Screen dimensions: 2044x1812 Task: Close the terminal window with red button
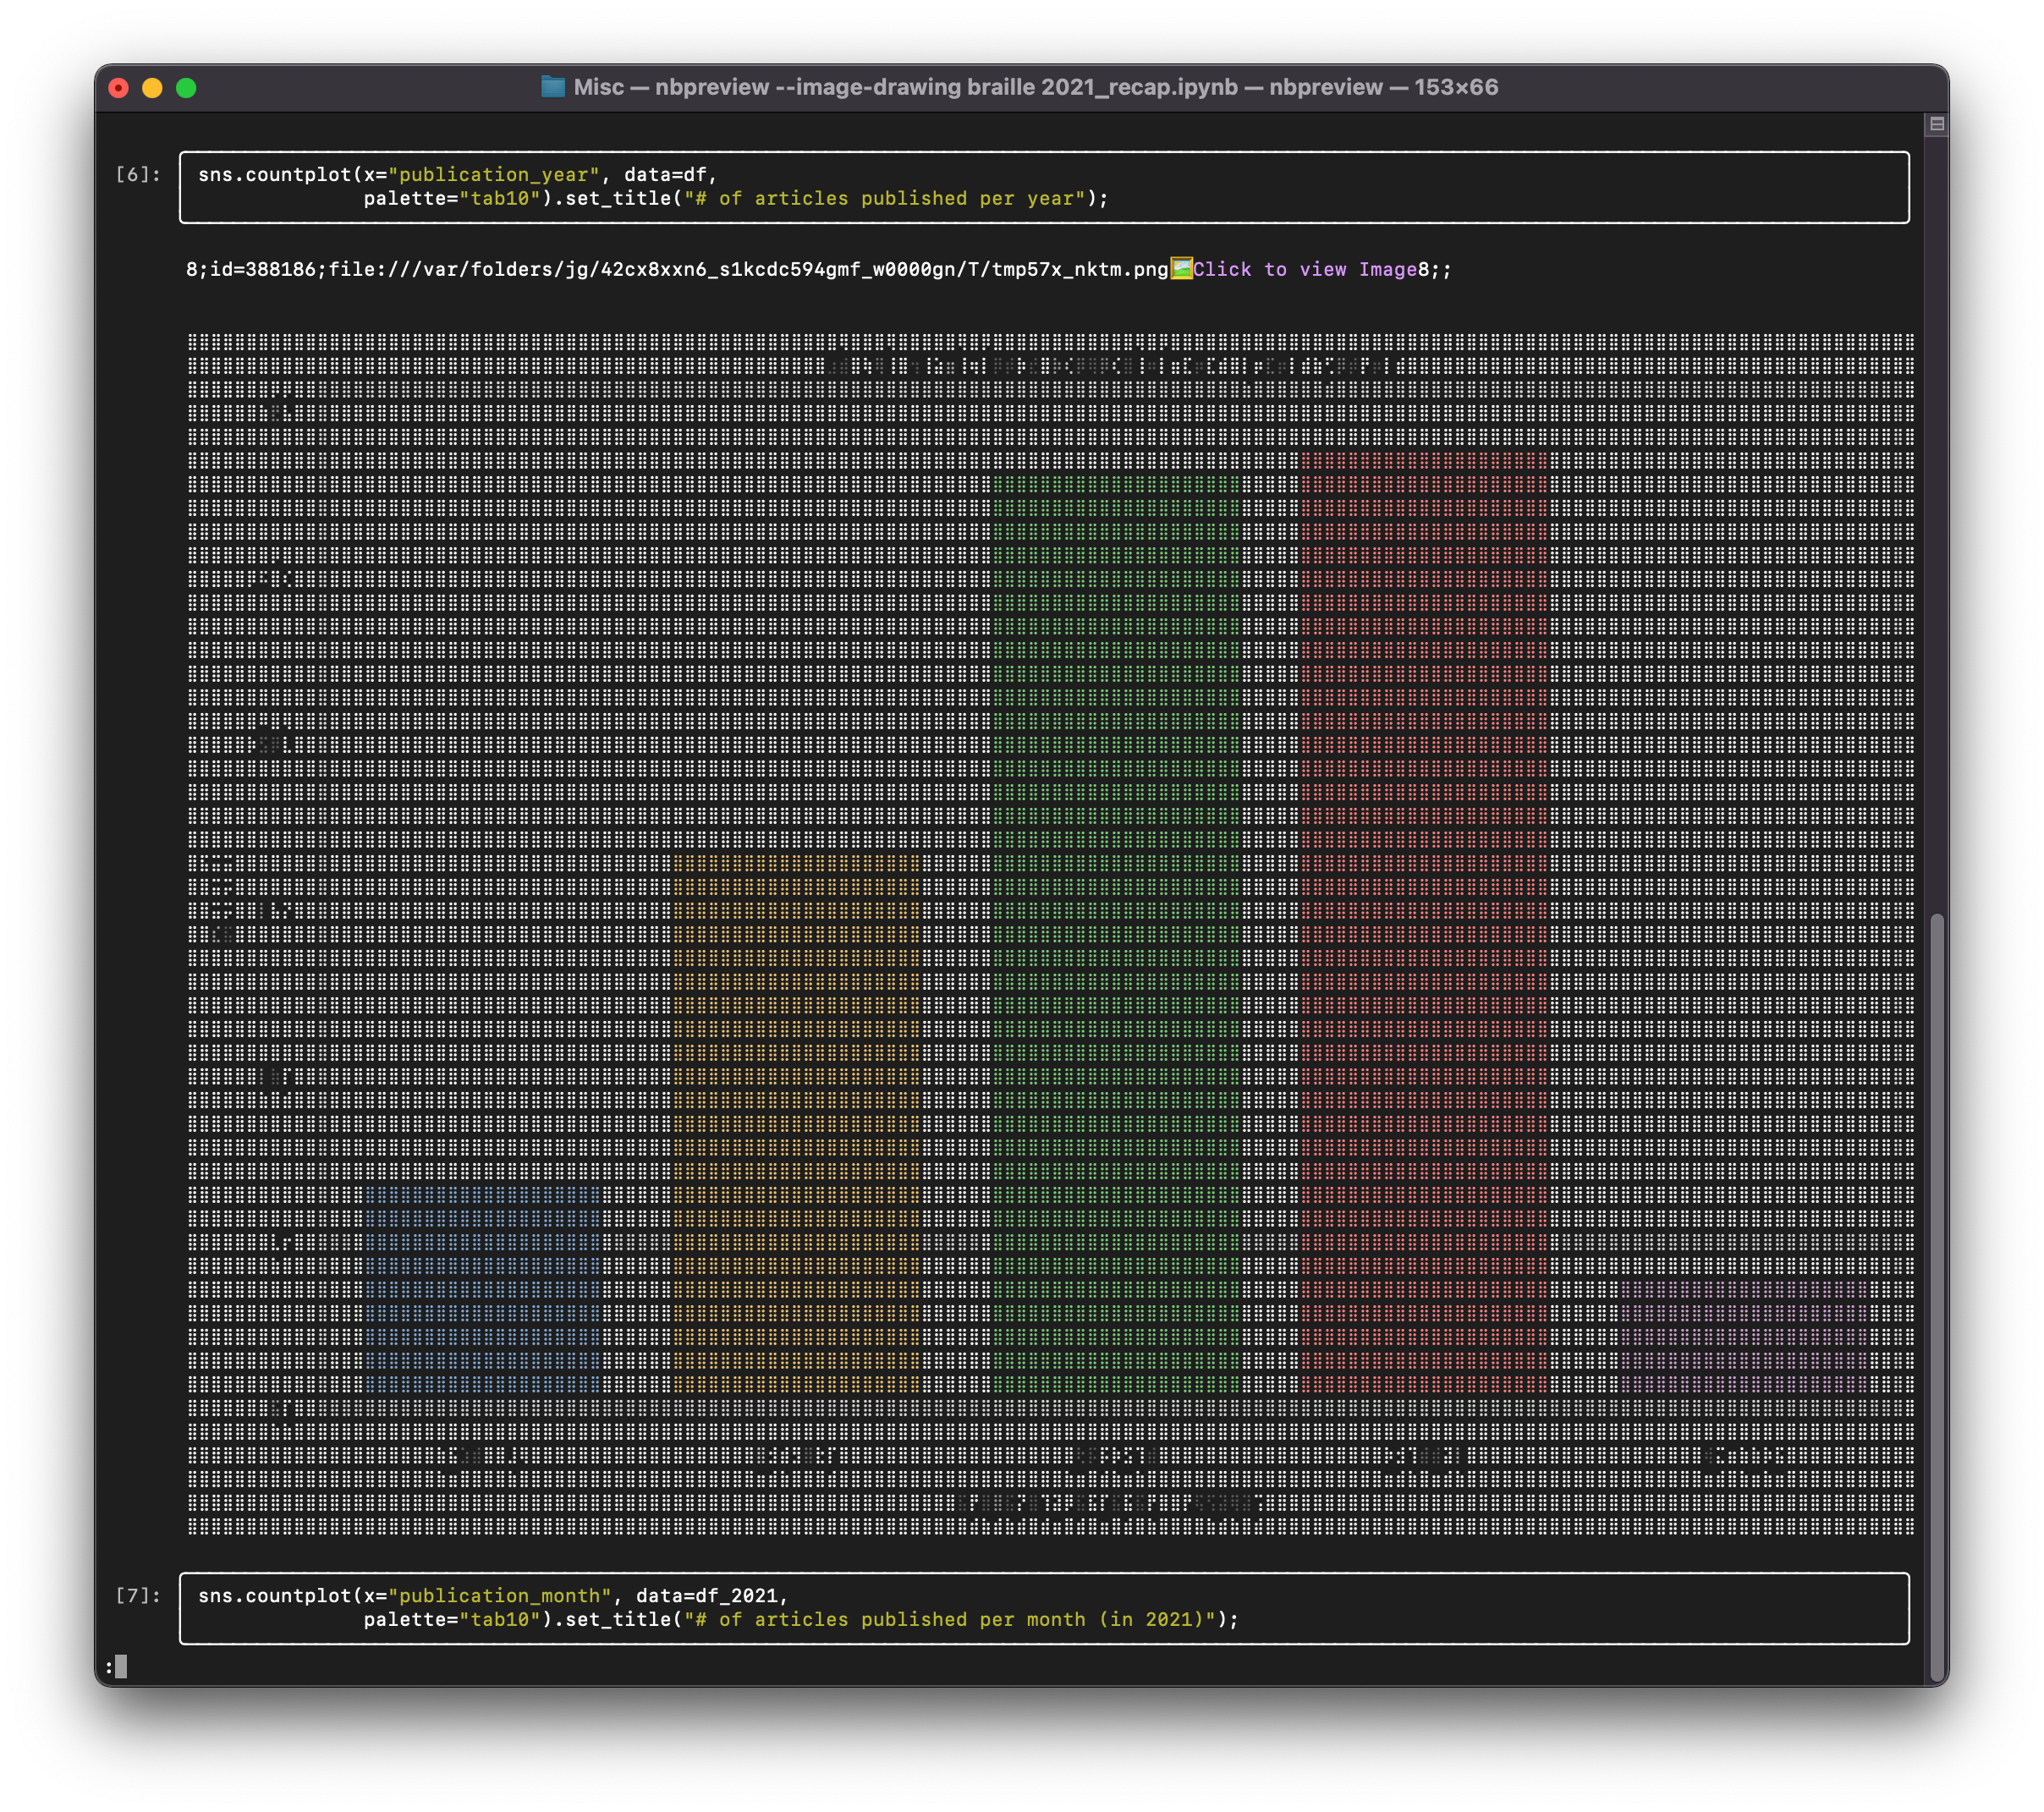coord(119,88)
